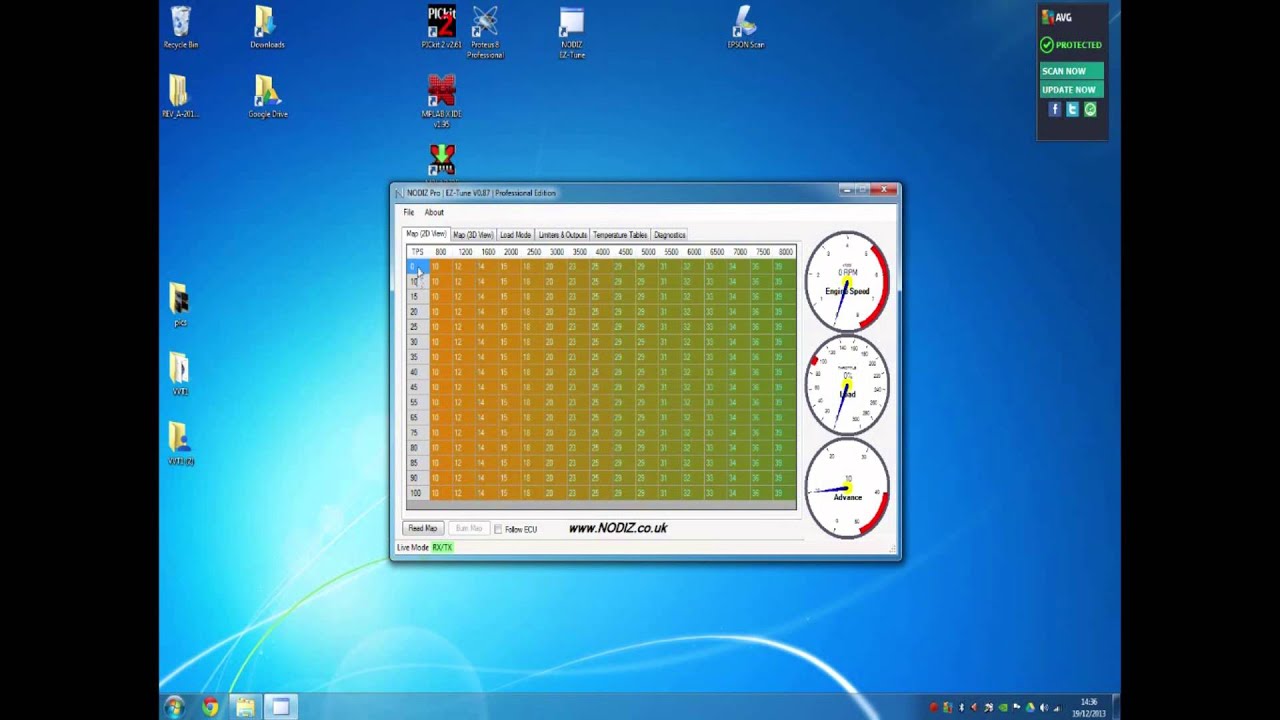The height and width of the screenshot is (720, 1280).
Task: Open the About menu
Action: click(x=434, y=212)
